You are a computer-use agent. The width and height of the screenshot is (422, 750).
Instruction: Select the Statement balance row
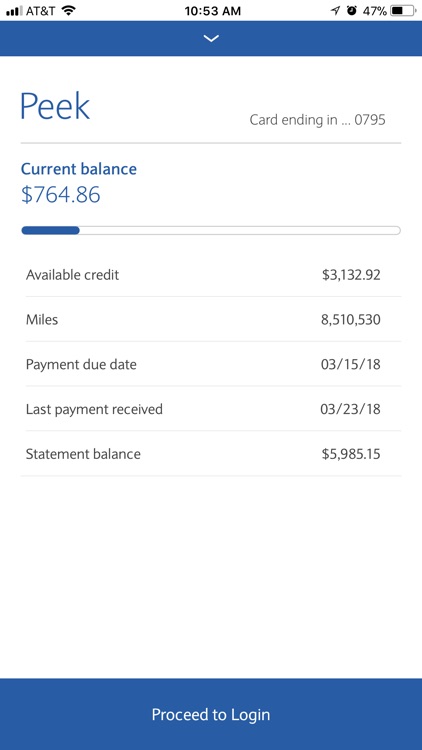(211, 453)
